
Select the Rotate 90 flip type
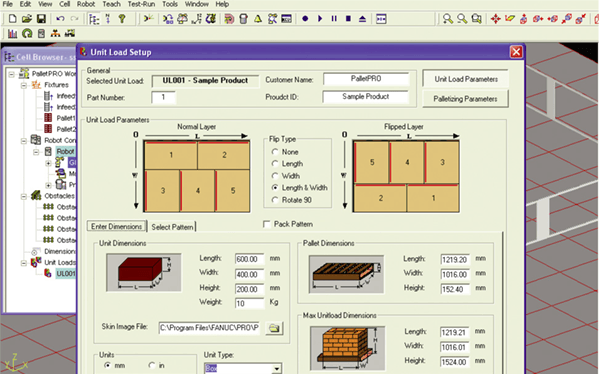click(x=275, y=200)
